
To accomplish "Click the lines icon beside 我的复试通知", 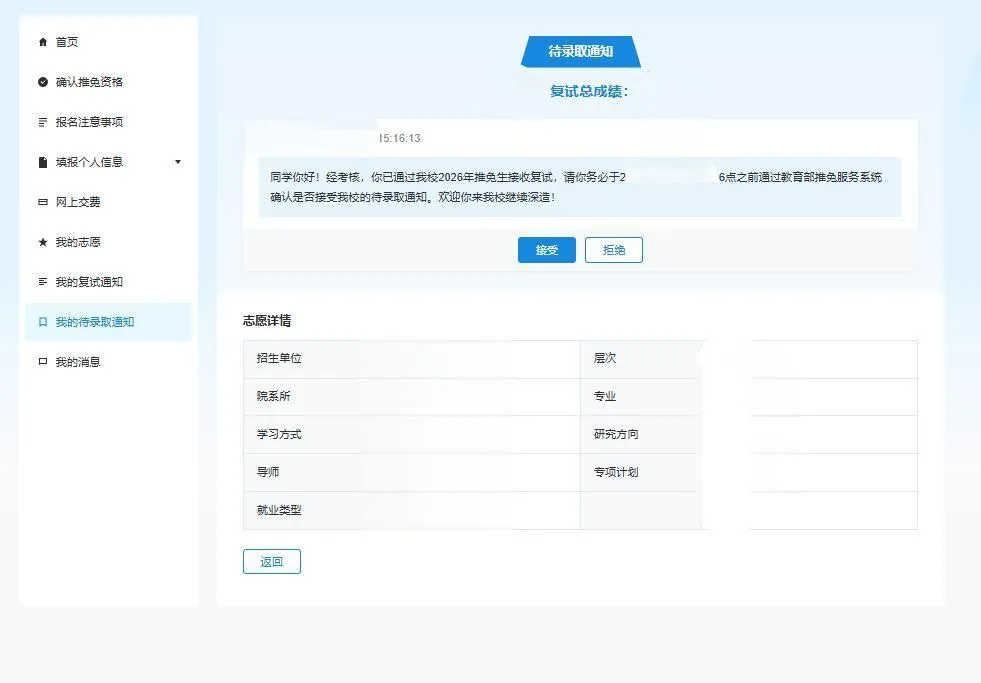I will [x=43, y=282].
